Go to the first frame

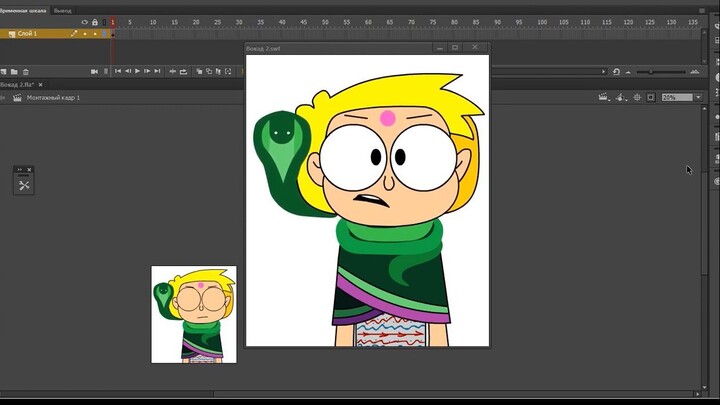point(118,71)
